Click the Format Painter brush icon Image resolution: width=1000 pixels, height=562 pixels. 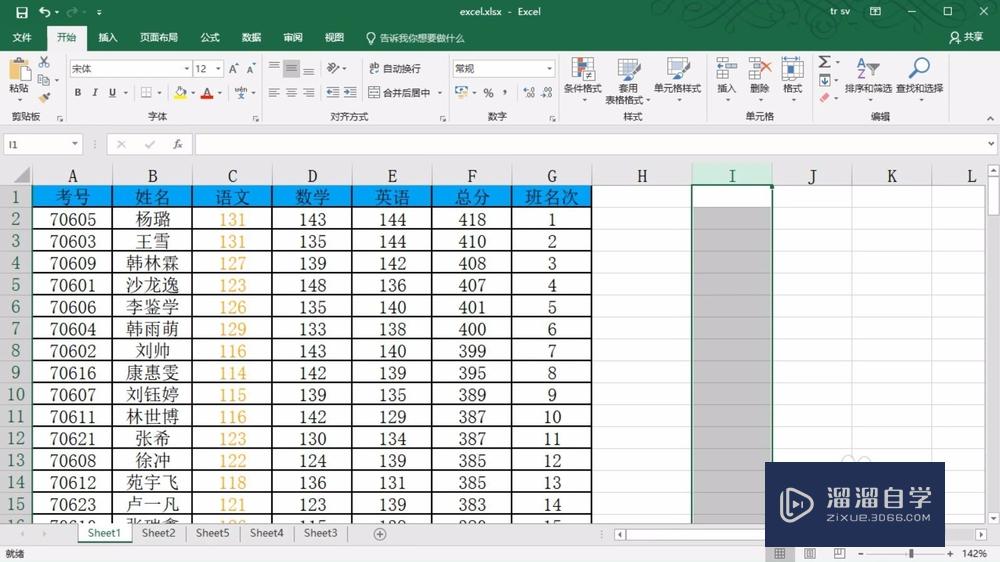[x=44, y=98]
